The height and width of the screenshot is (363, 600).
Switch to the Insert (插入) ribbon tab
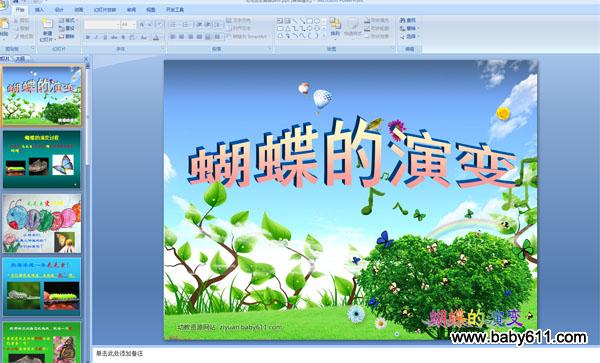pyautogui.click(x=39, y=10)
